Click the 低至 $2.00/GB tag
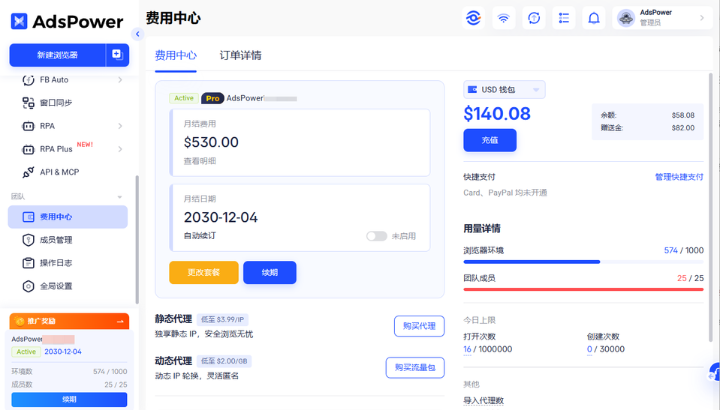The image size is (720, 410). click(224, 361)
